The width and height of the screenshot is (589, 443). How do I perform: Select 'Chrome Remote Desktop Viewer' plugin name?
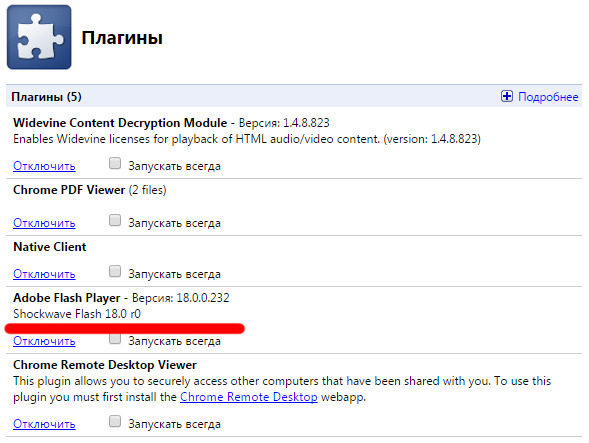pos(105,365)
